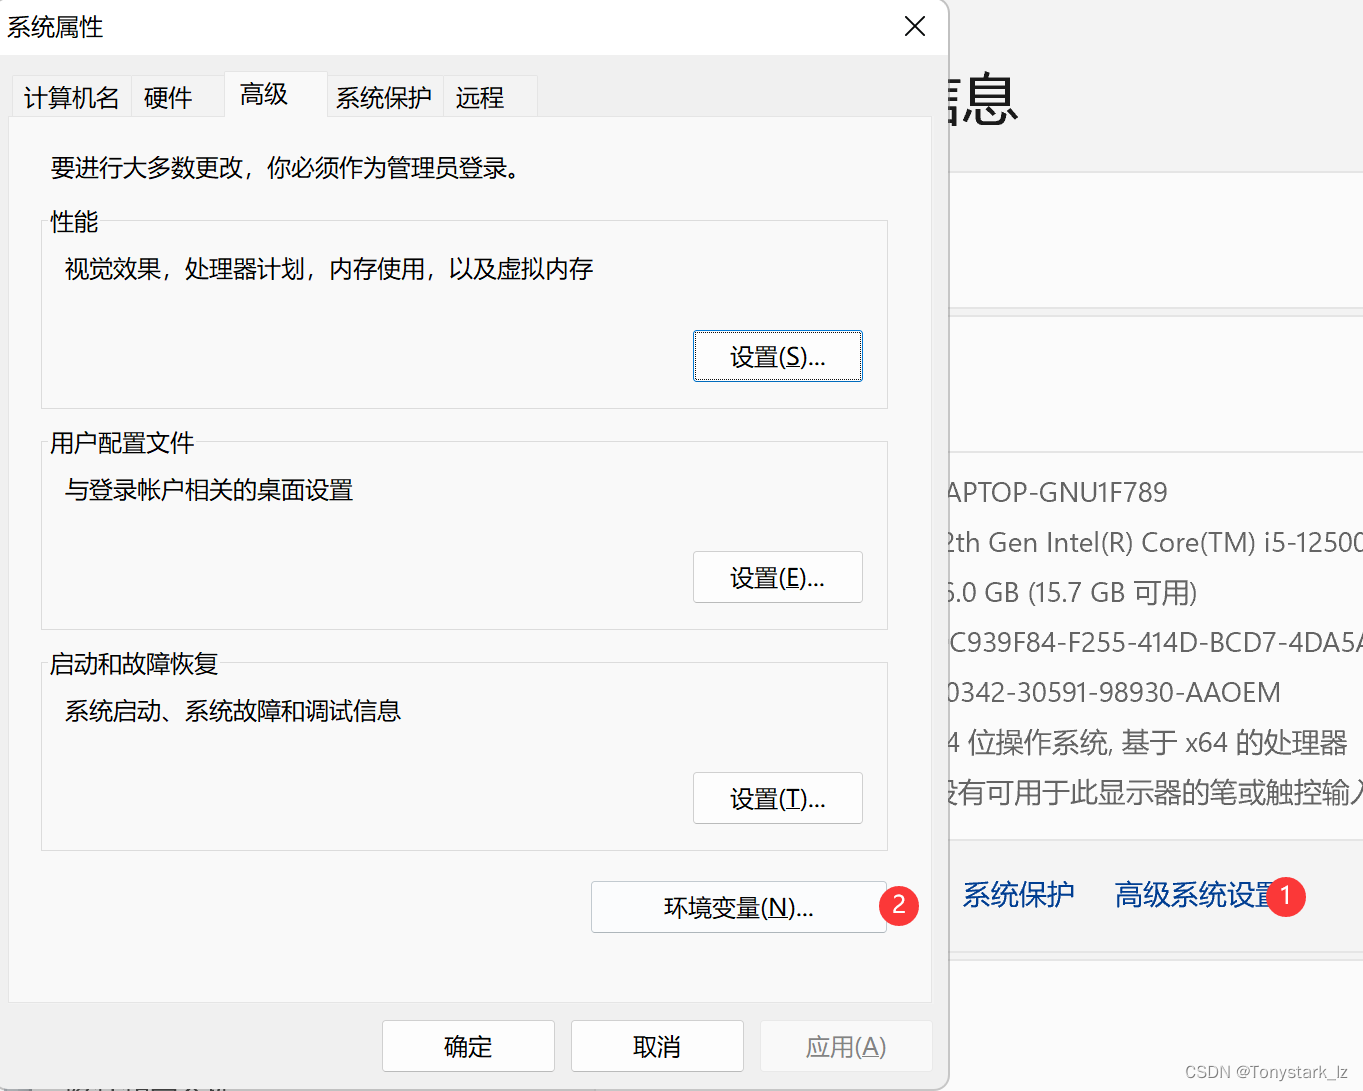Select the 15.7 GB 可用 memory text
Screen dimensions: 1363x1091
tap(1111, 592)
